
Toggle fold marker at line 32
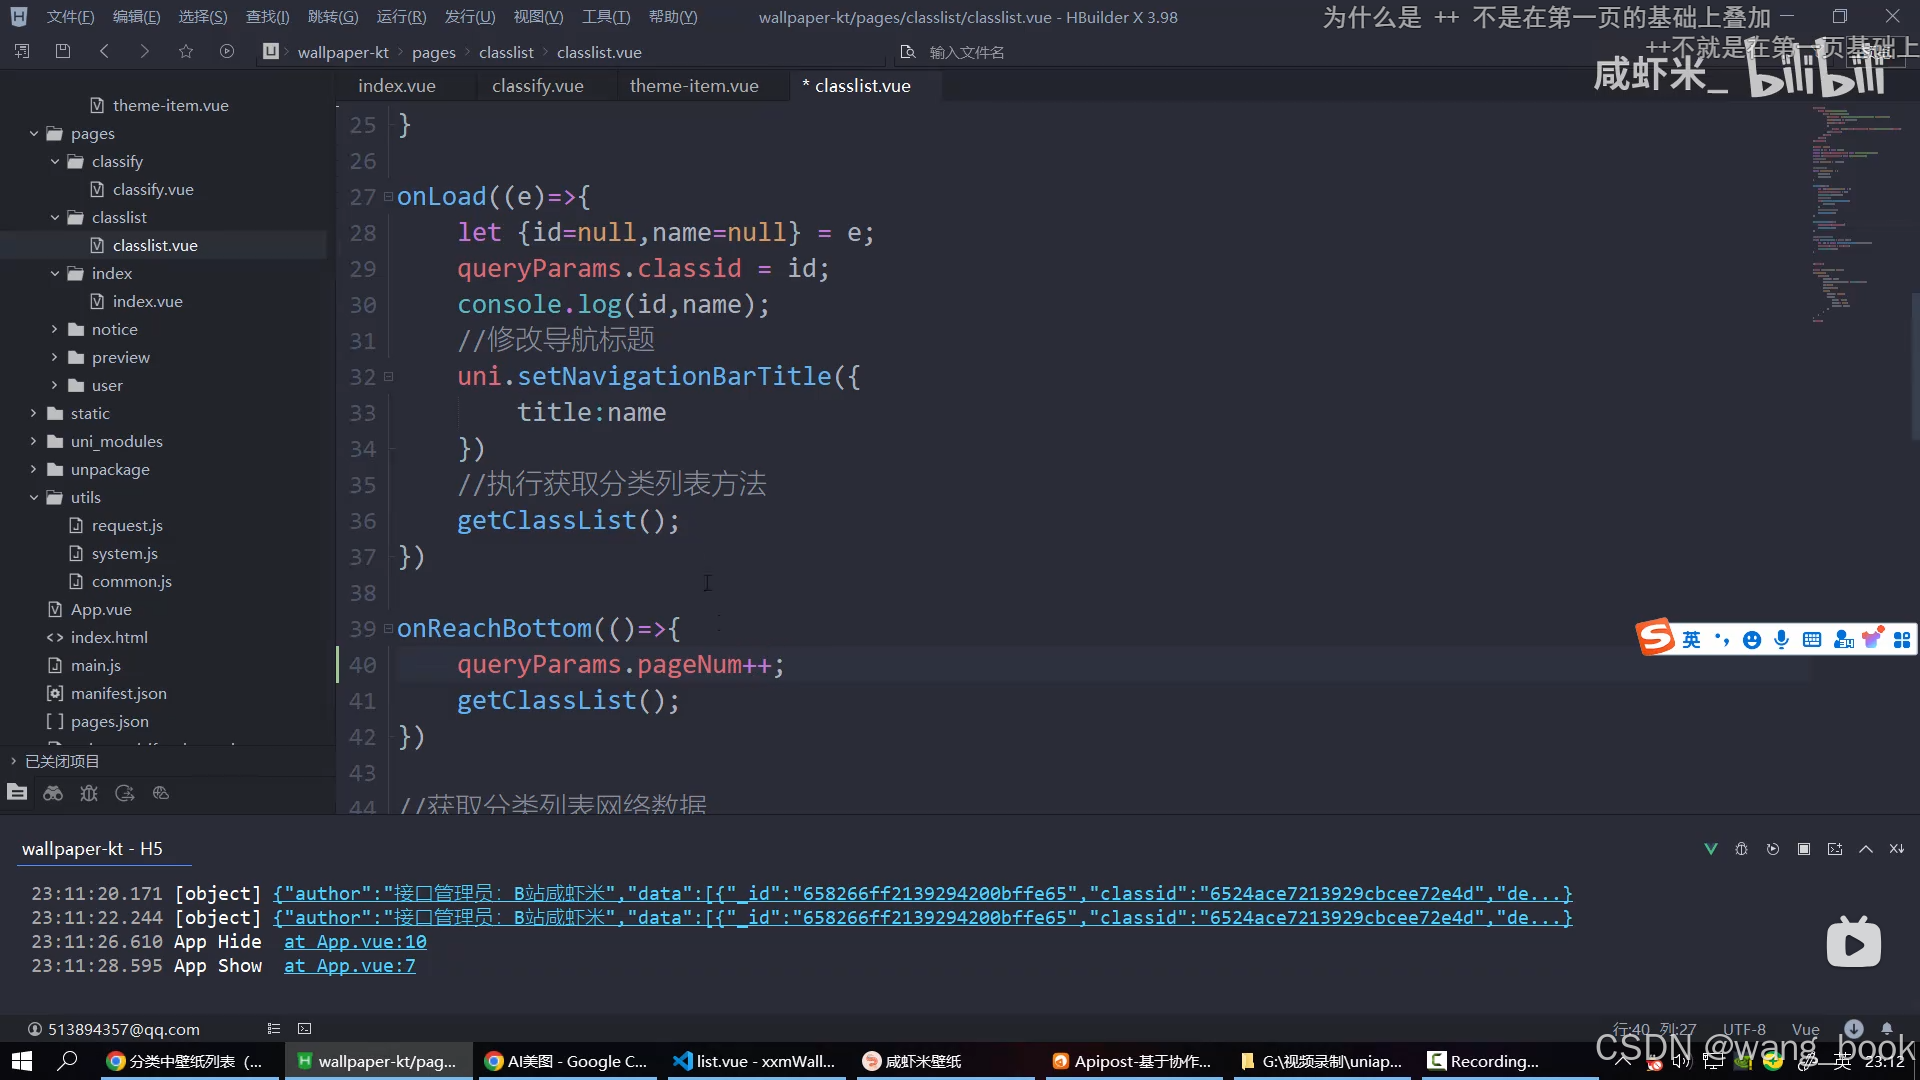pos(388,377)
